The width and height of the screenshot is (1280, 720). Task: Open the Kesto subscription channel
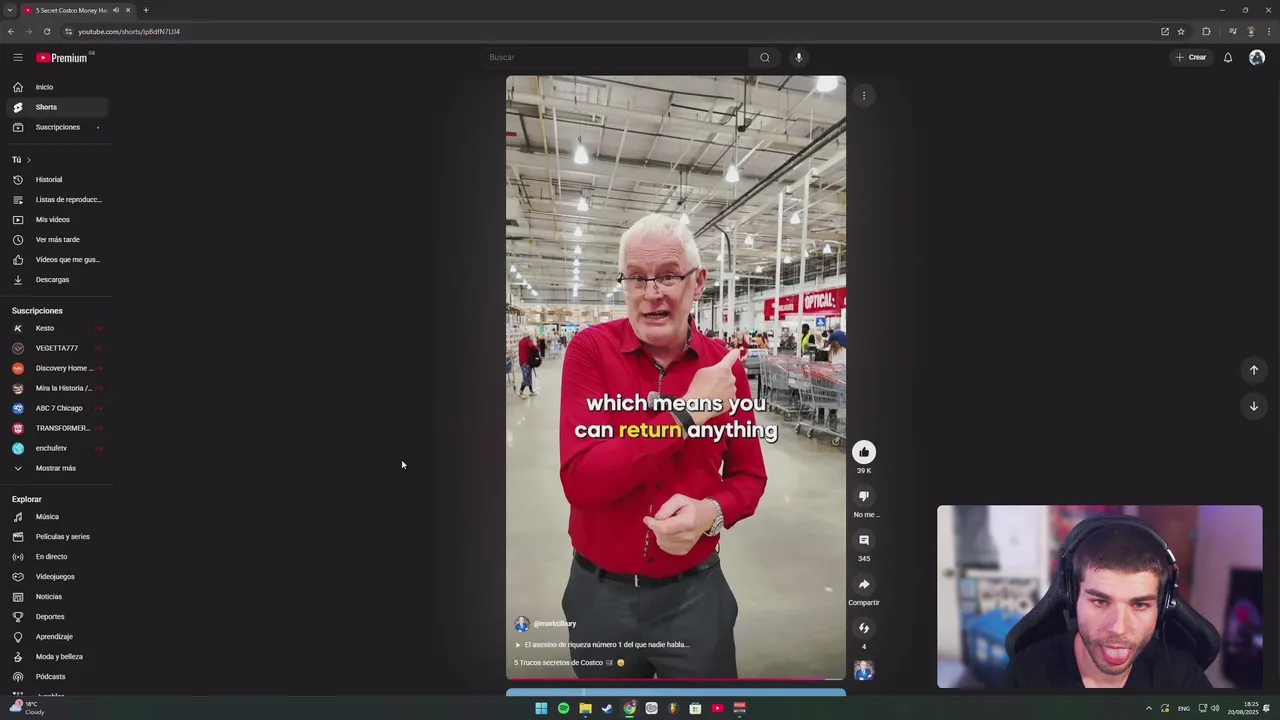pos(56,328)
